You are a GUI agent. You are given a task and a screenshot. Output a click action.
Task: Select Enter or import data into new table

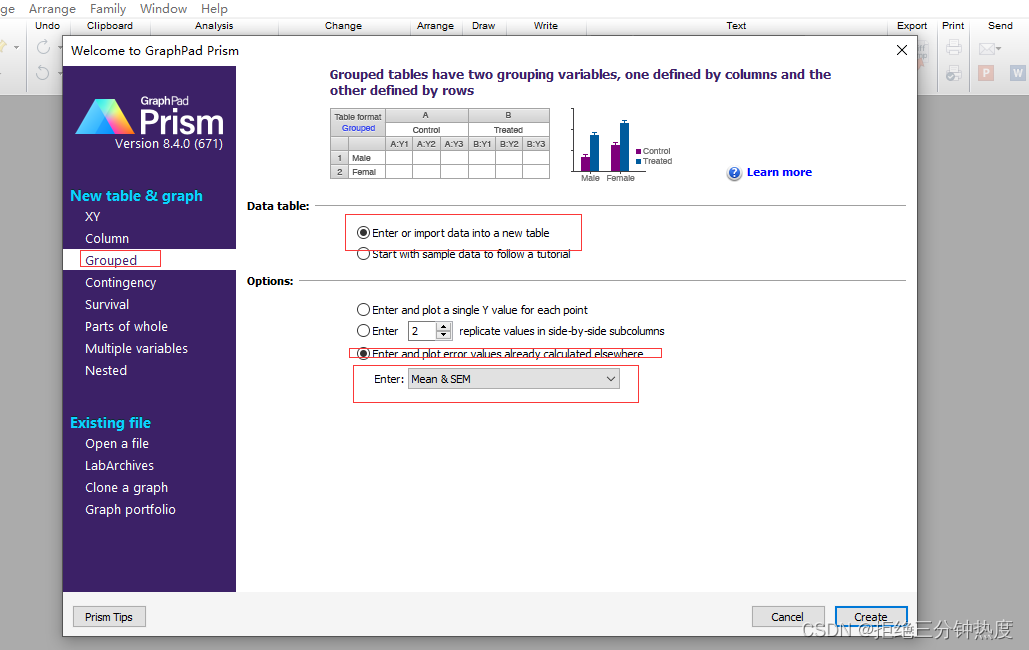(363, 233)
